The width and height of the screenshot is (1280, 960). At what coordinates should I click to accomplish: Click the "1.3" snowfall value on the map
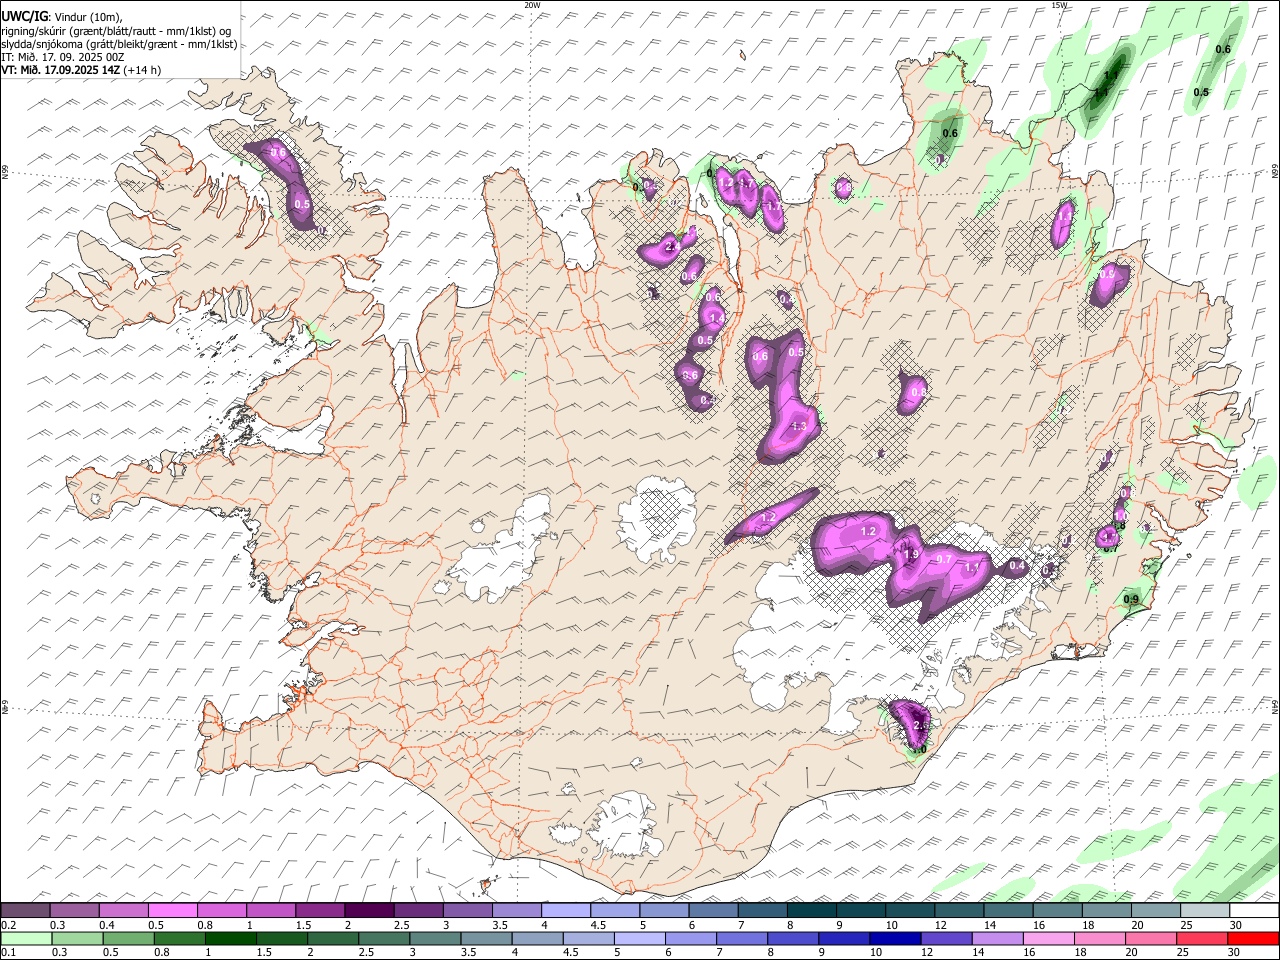coord(798,427)
